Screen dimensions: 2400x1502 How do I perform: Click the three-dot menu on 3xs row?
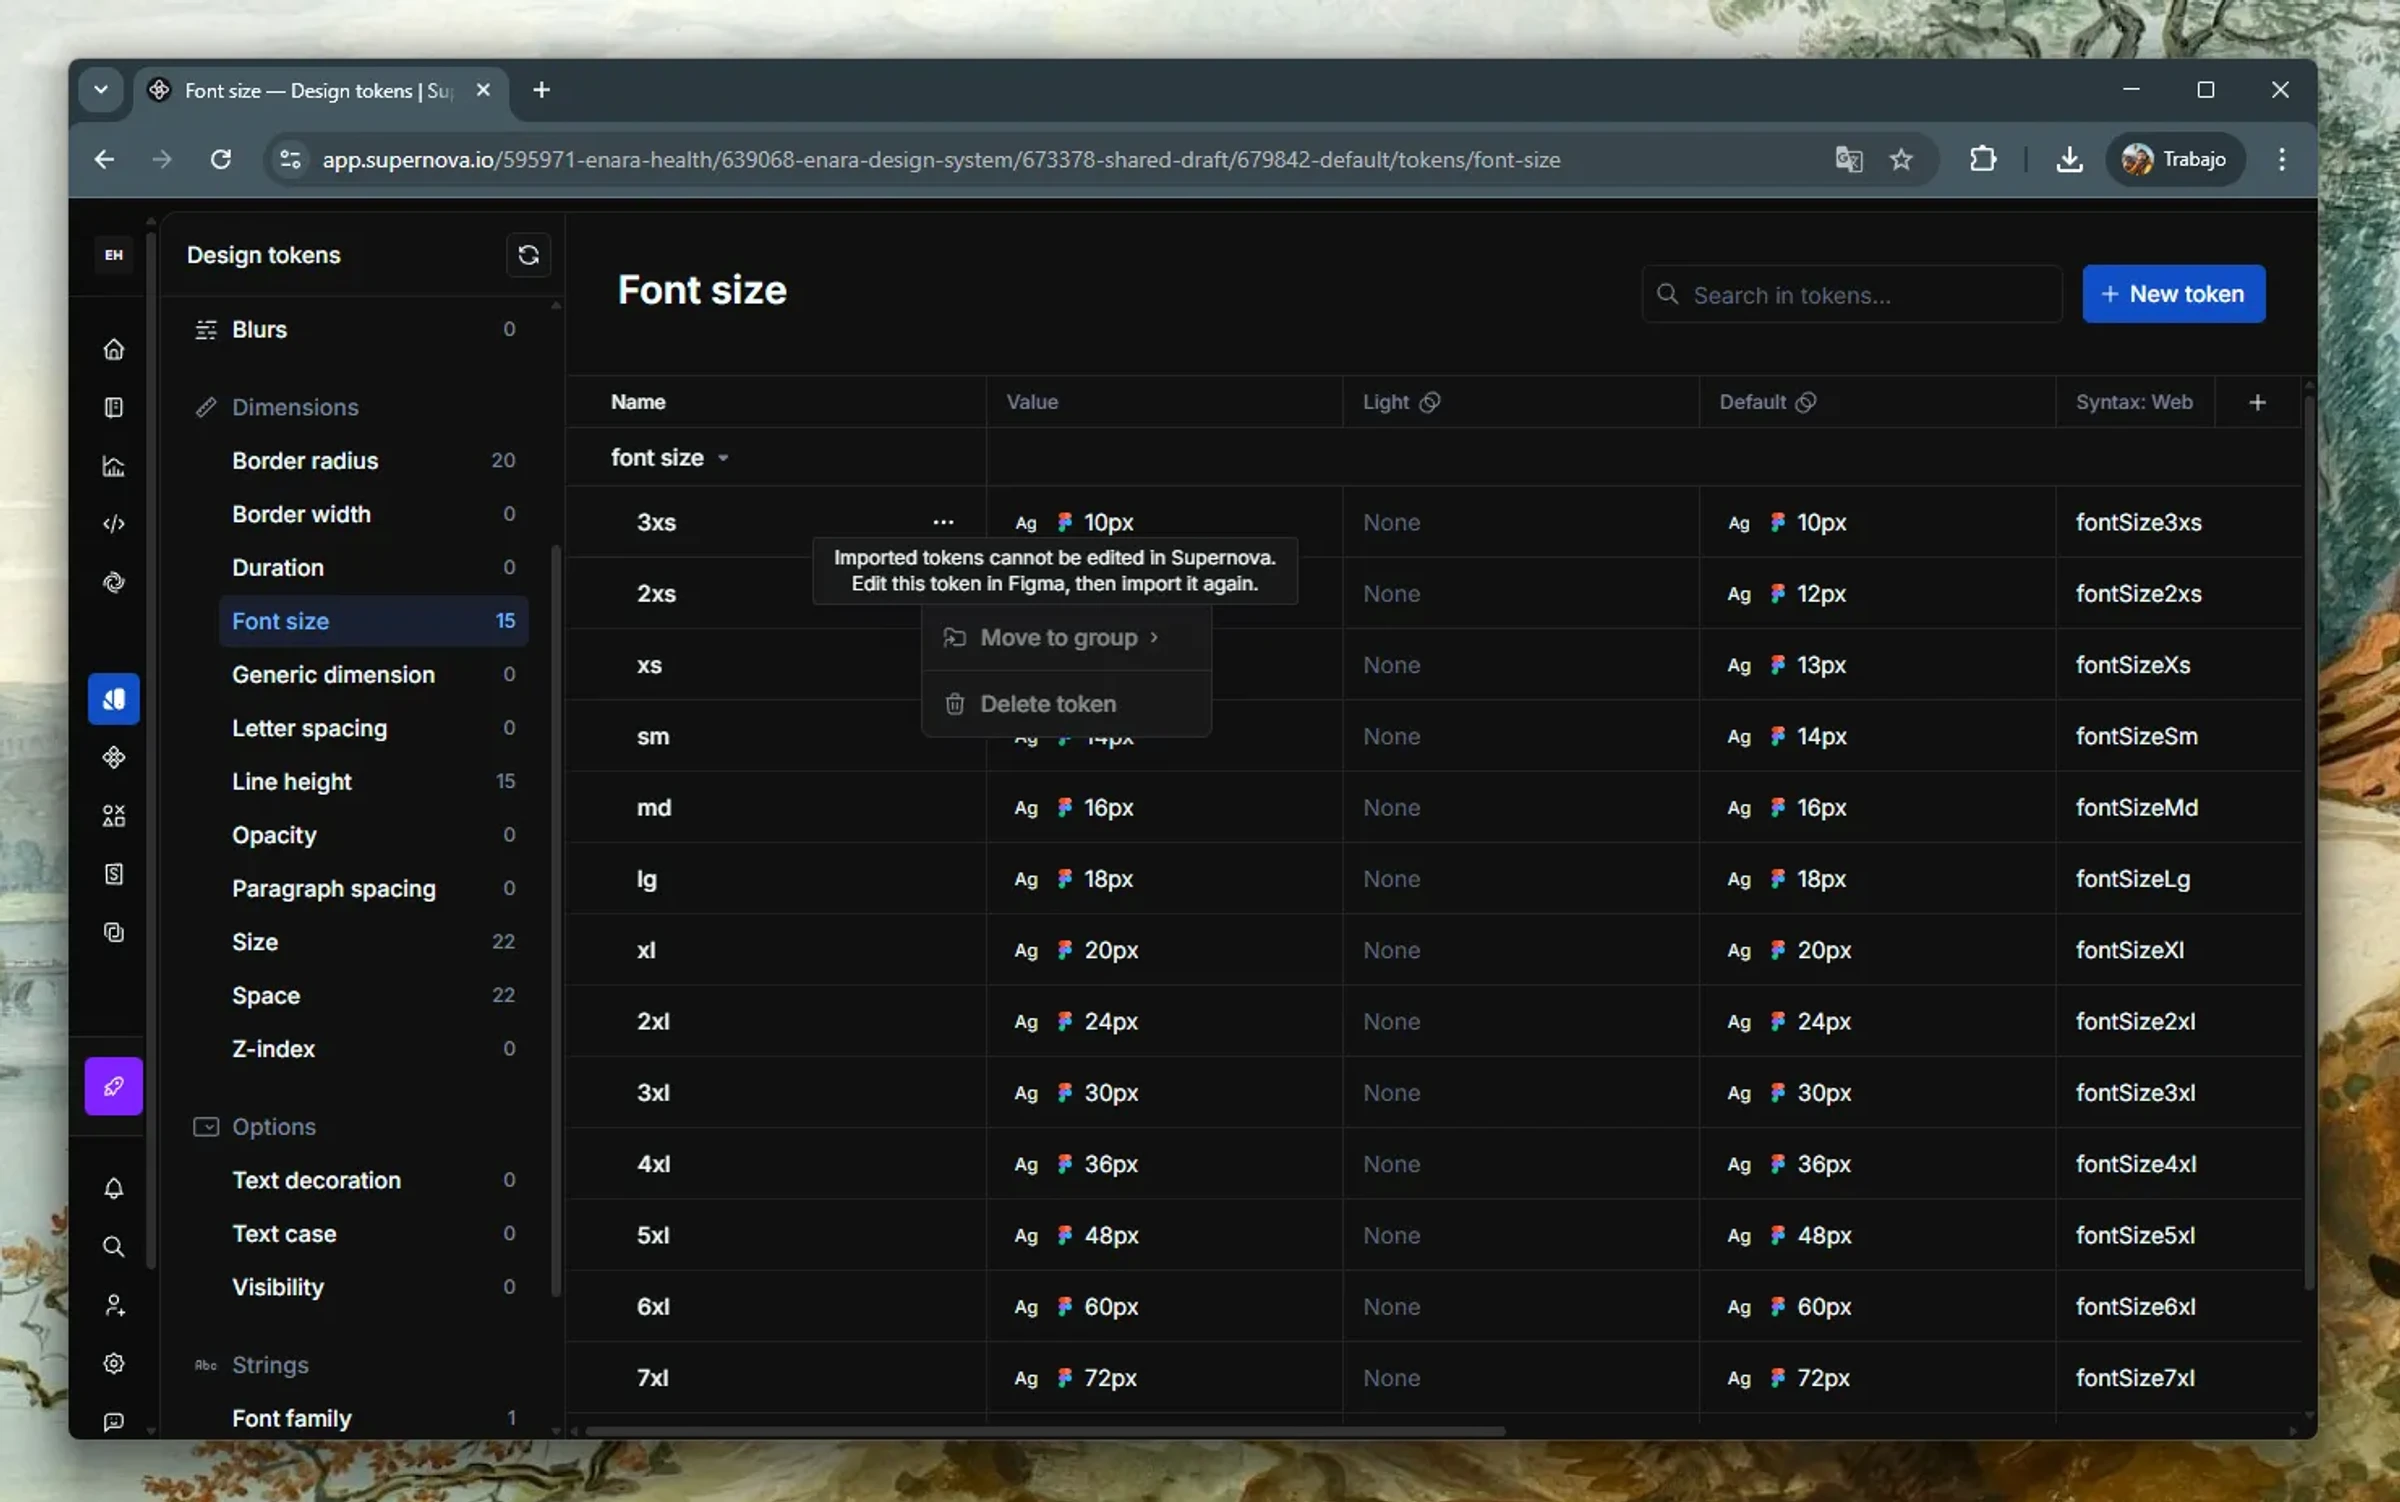[943, 522]
